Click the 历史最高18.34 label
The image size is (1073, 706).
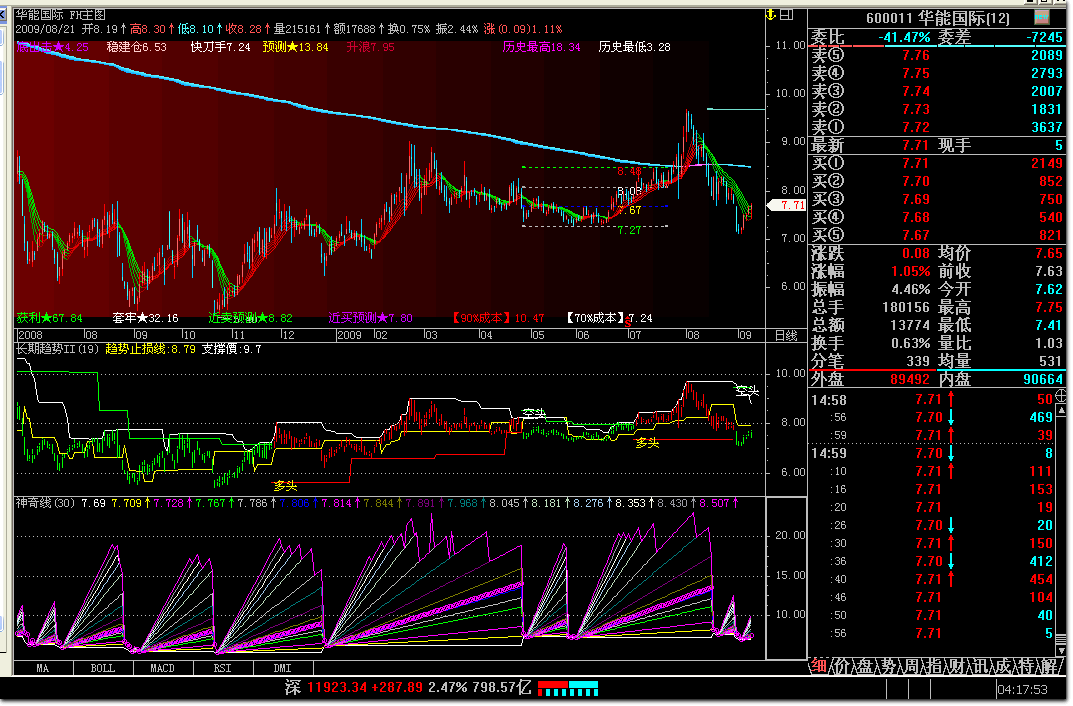541,47
